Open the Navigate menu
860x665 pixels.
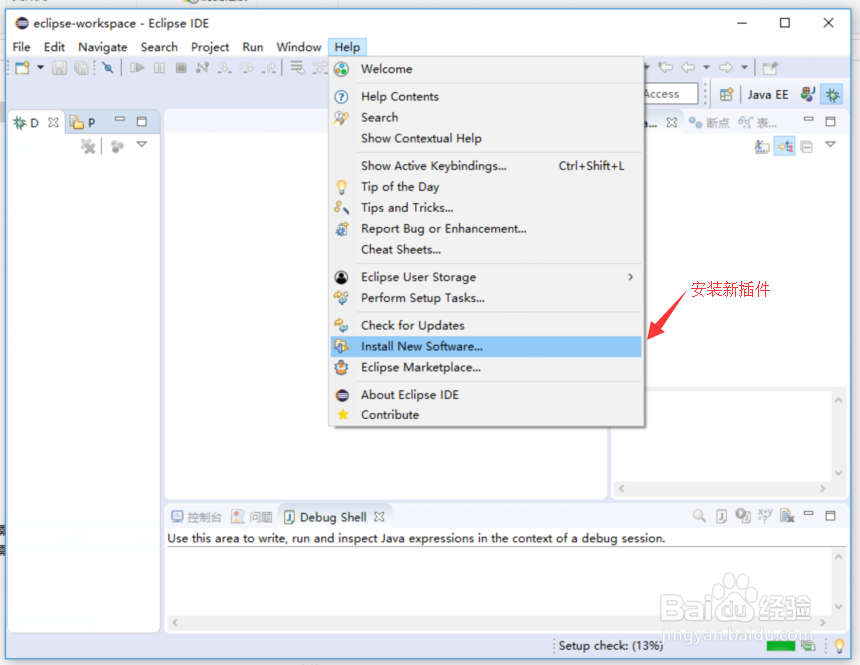[103, 47]
